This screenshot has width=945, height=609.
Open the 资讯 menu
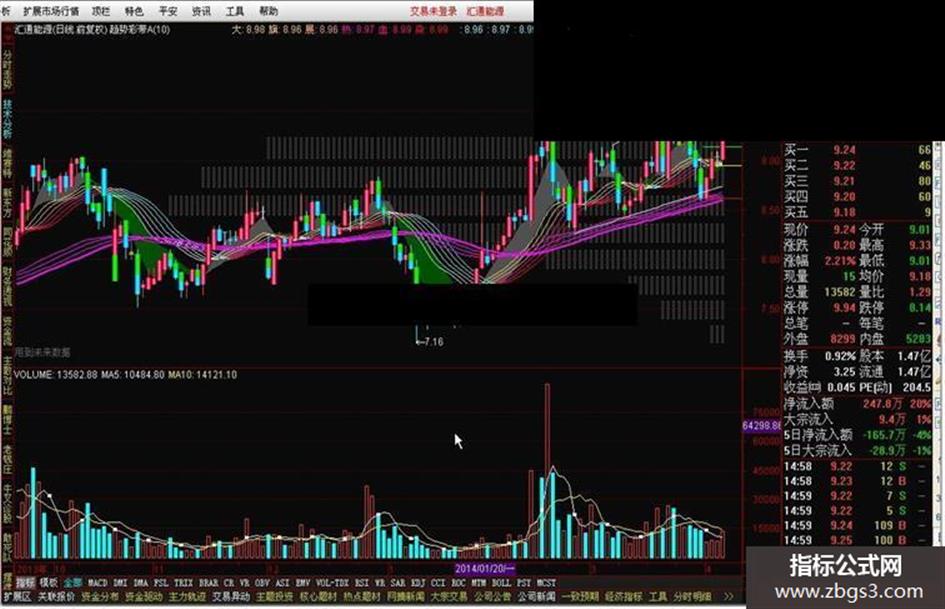pyautogui.click(x=201, y=11)
